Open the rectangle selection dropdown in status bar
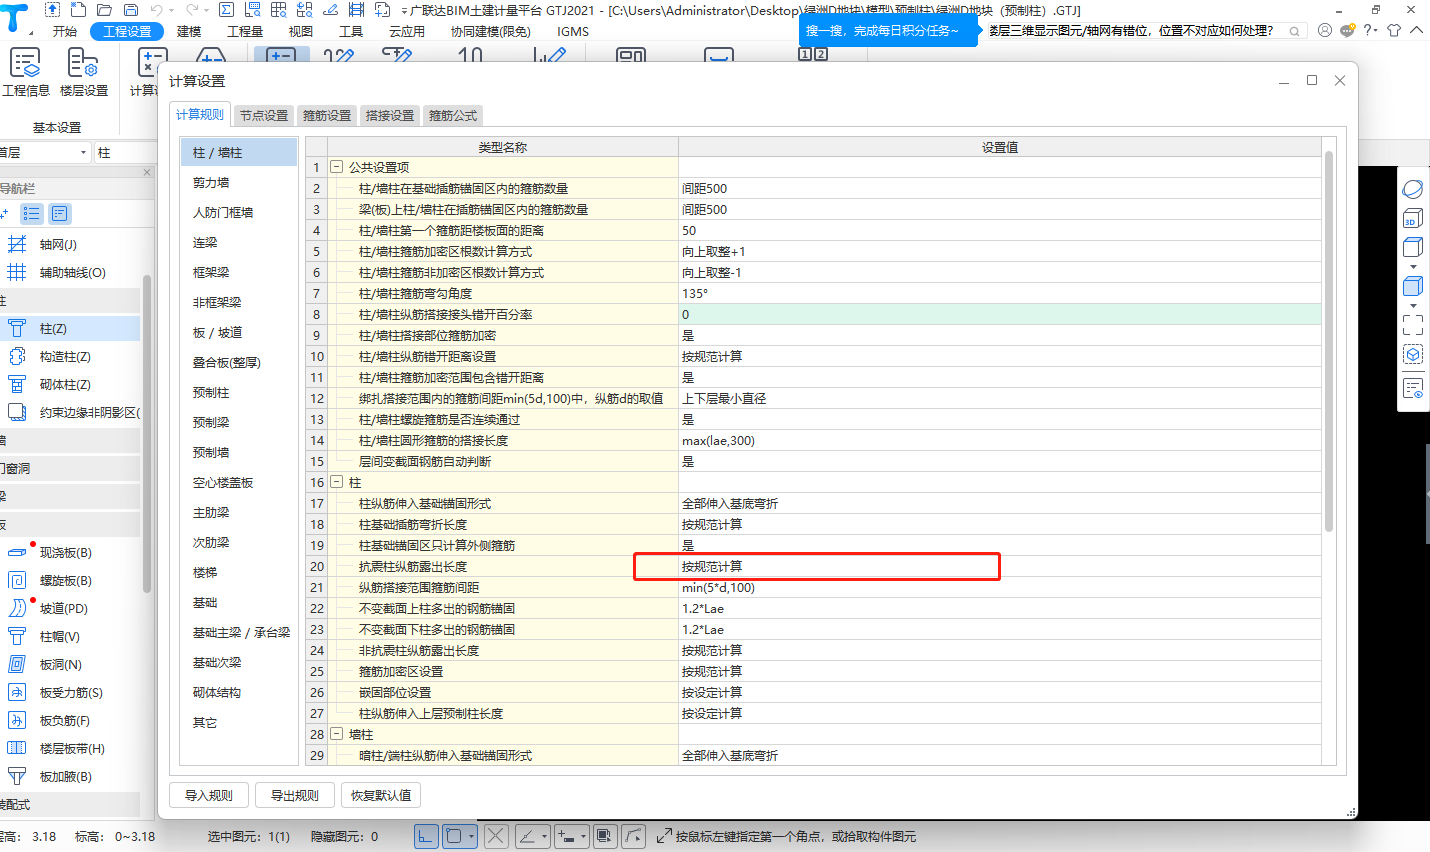The image size is (1430, 852). click(471, 836)
